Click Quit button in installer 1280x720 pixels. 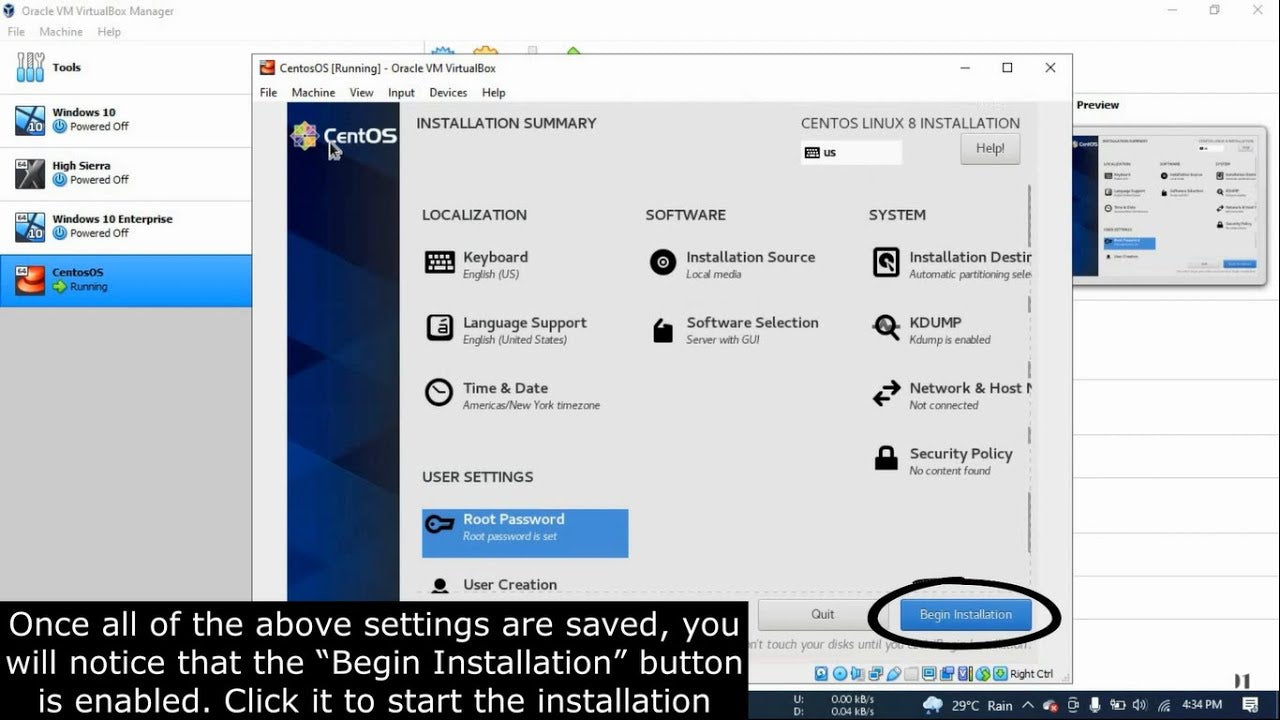(x=822, y=614)
